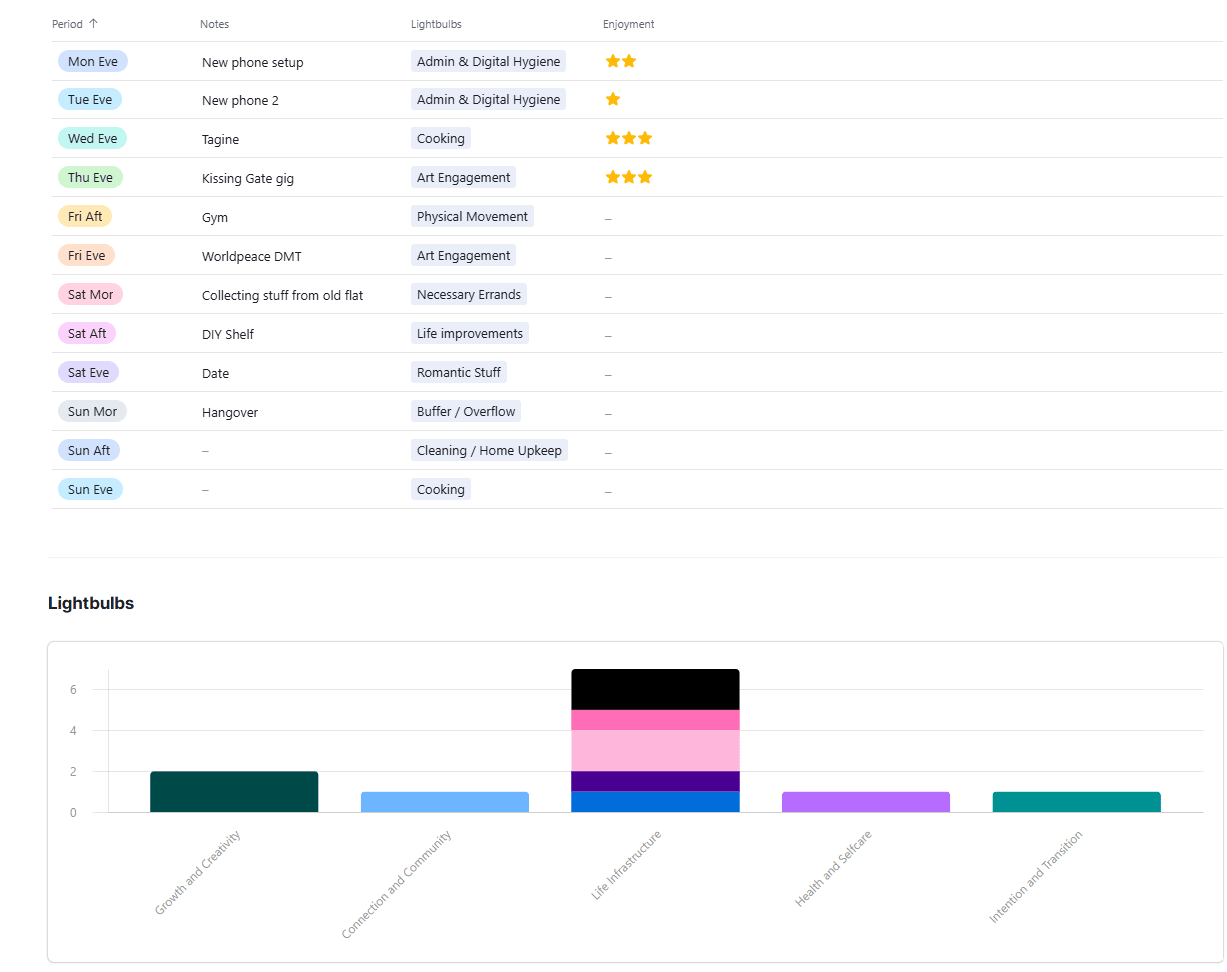Click the Lightbulbs chart heading
The image size is (1227, 972).
click(x=91, y=603)
